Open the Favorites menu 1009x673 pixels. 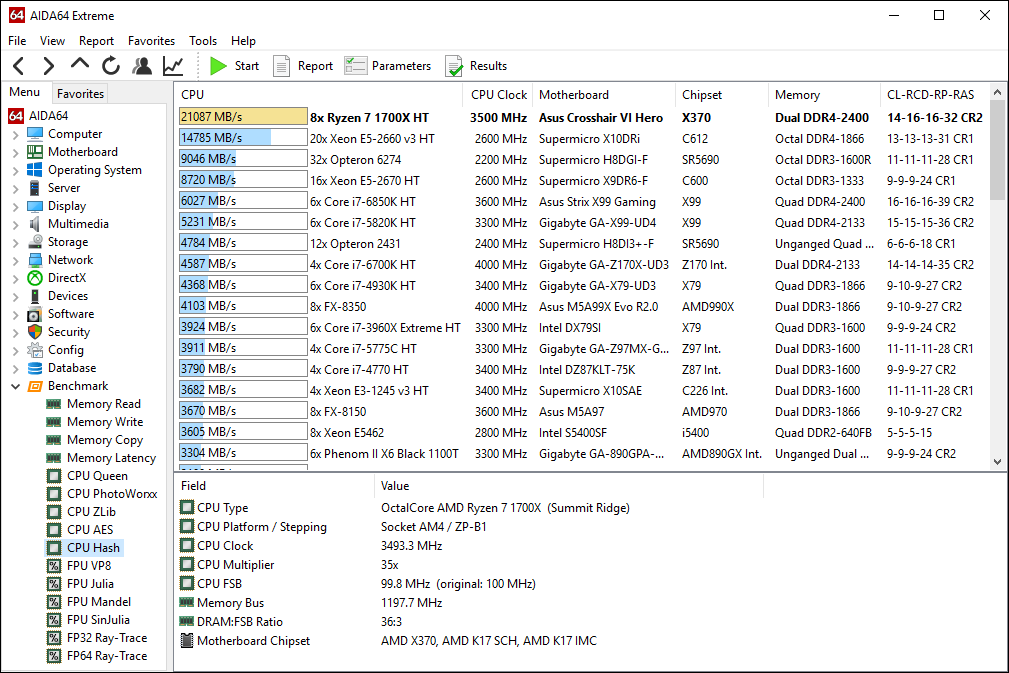point(151,41)
